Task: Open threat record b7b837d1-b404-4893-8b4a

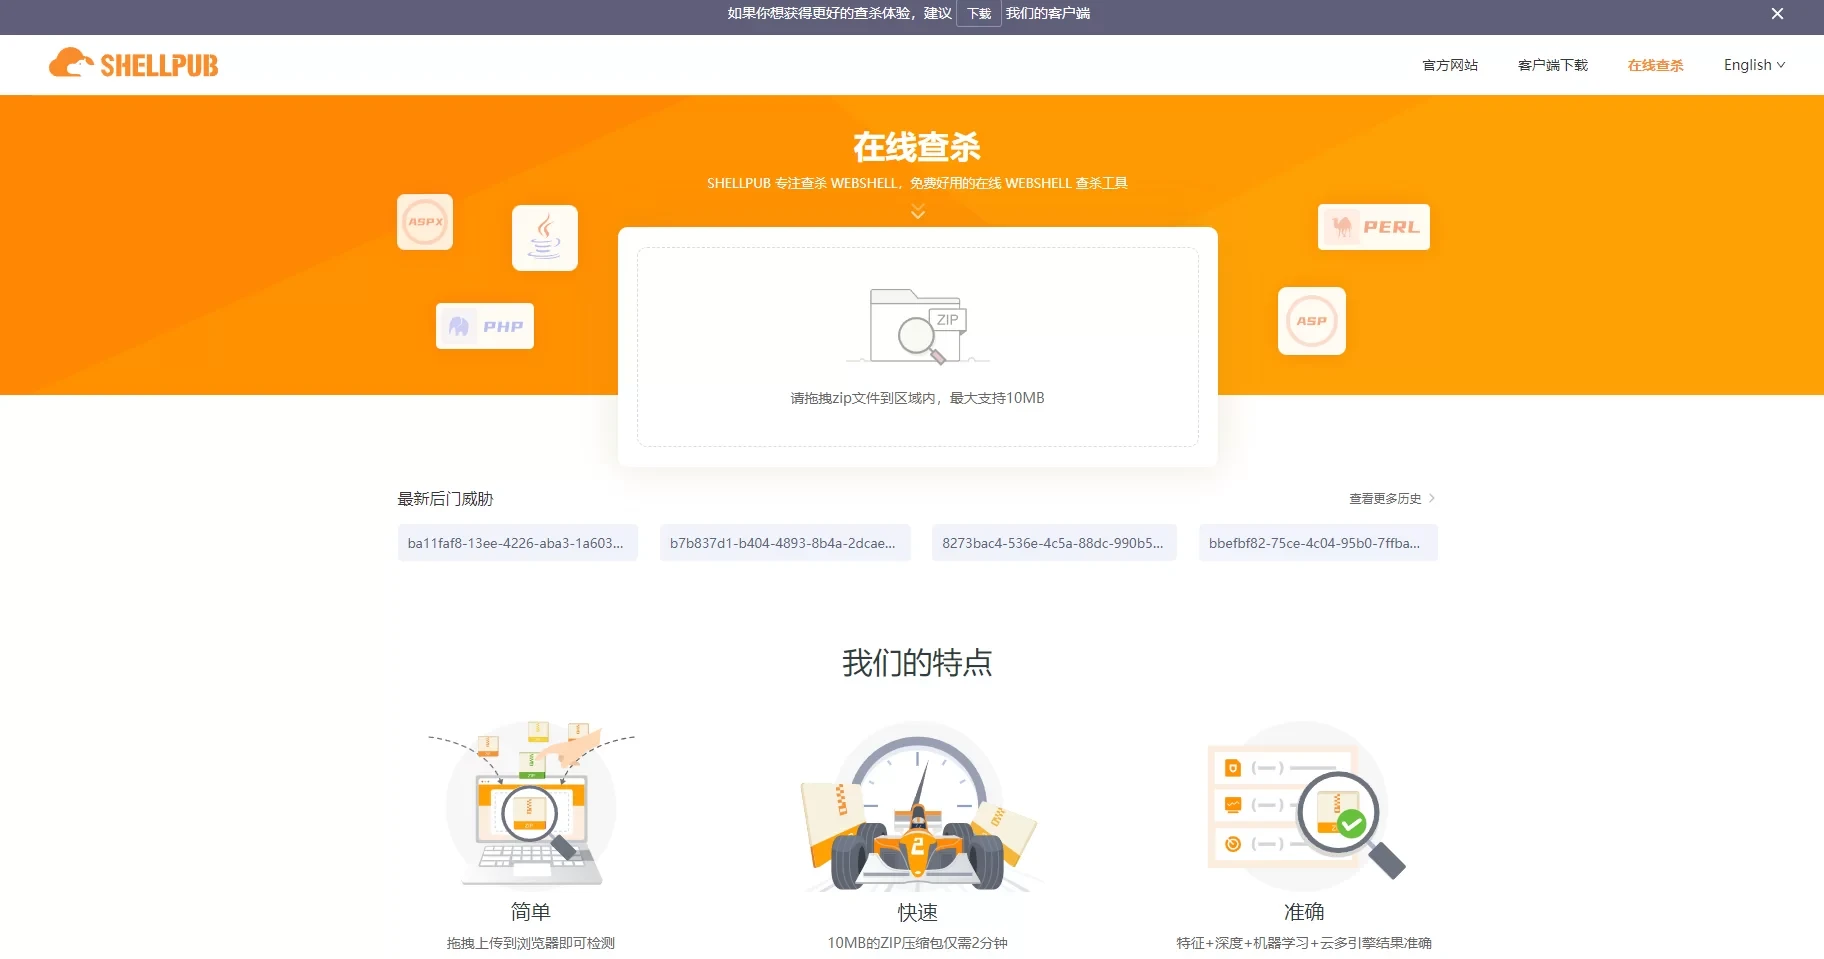Action: [785, 543]
